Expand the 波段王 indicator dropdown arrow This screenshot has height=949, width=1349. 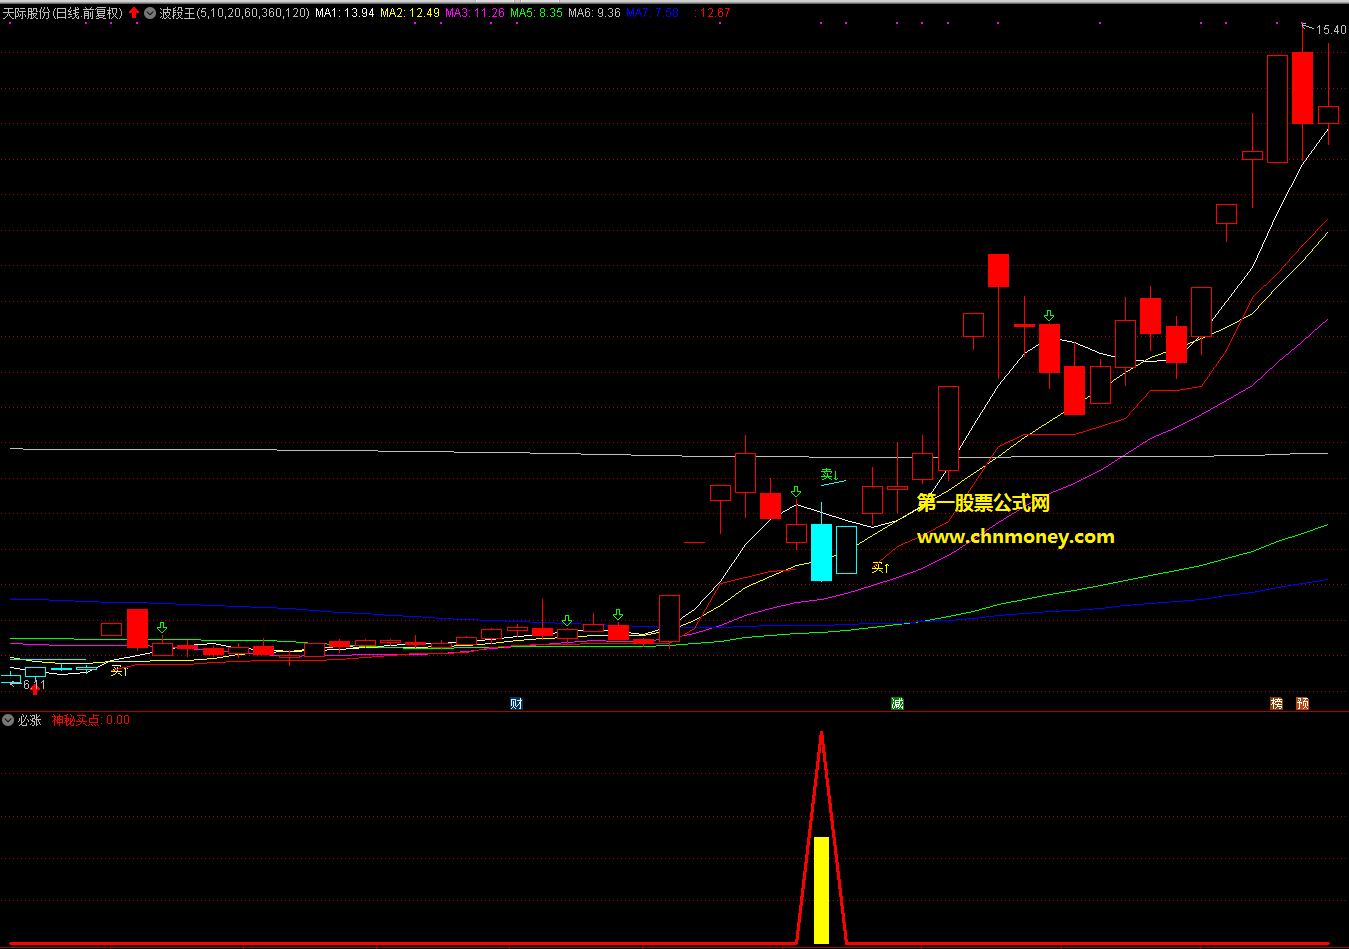click(x=150, y=13)
